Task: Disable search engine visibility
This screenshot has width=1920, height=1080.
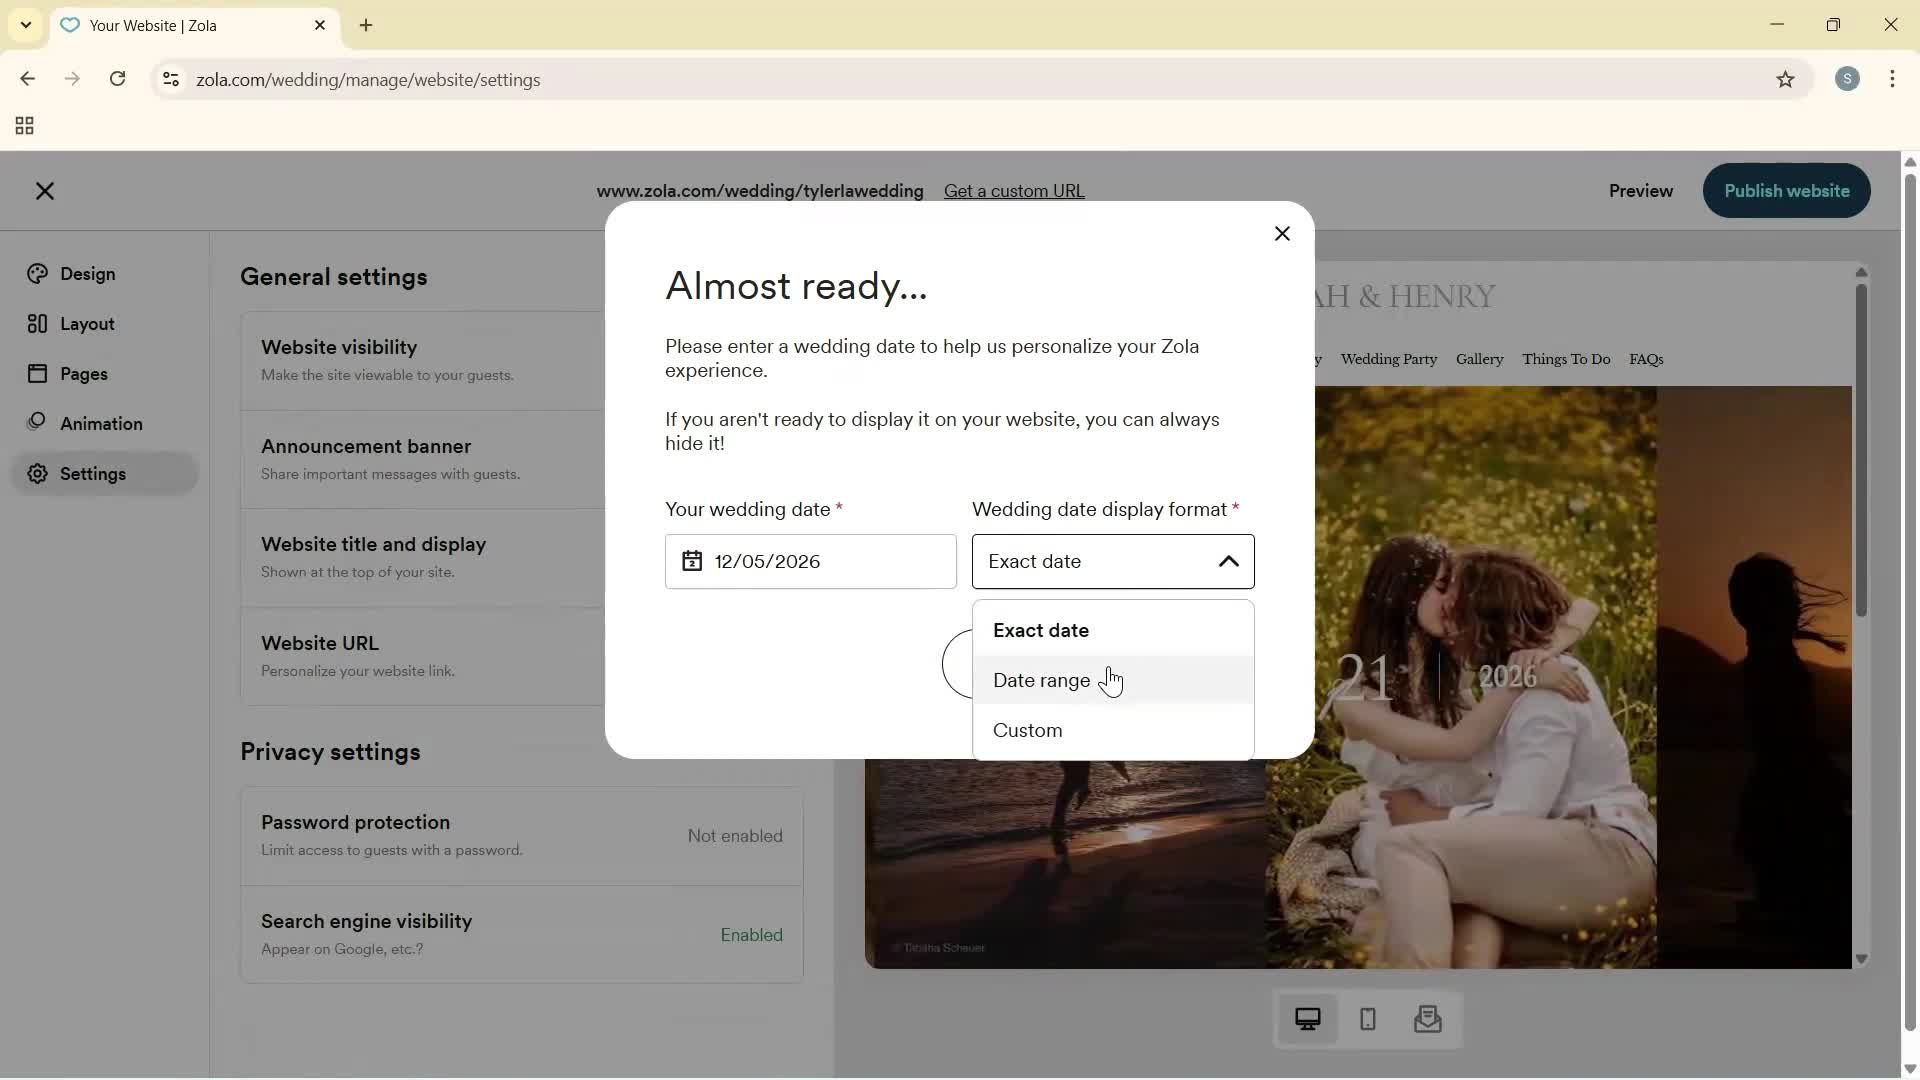Action: click(x=521, y=934)
